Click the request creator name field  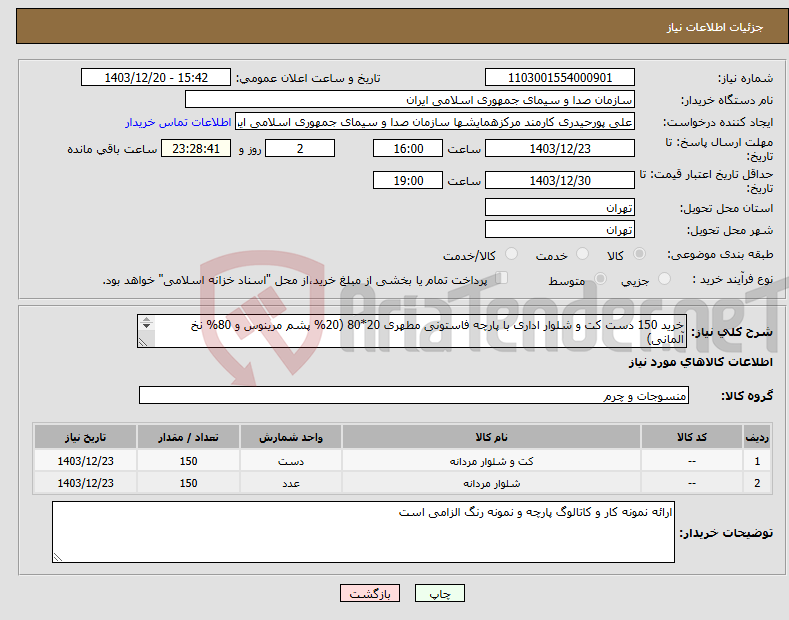435,122
